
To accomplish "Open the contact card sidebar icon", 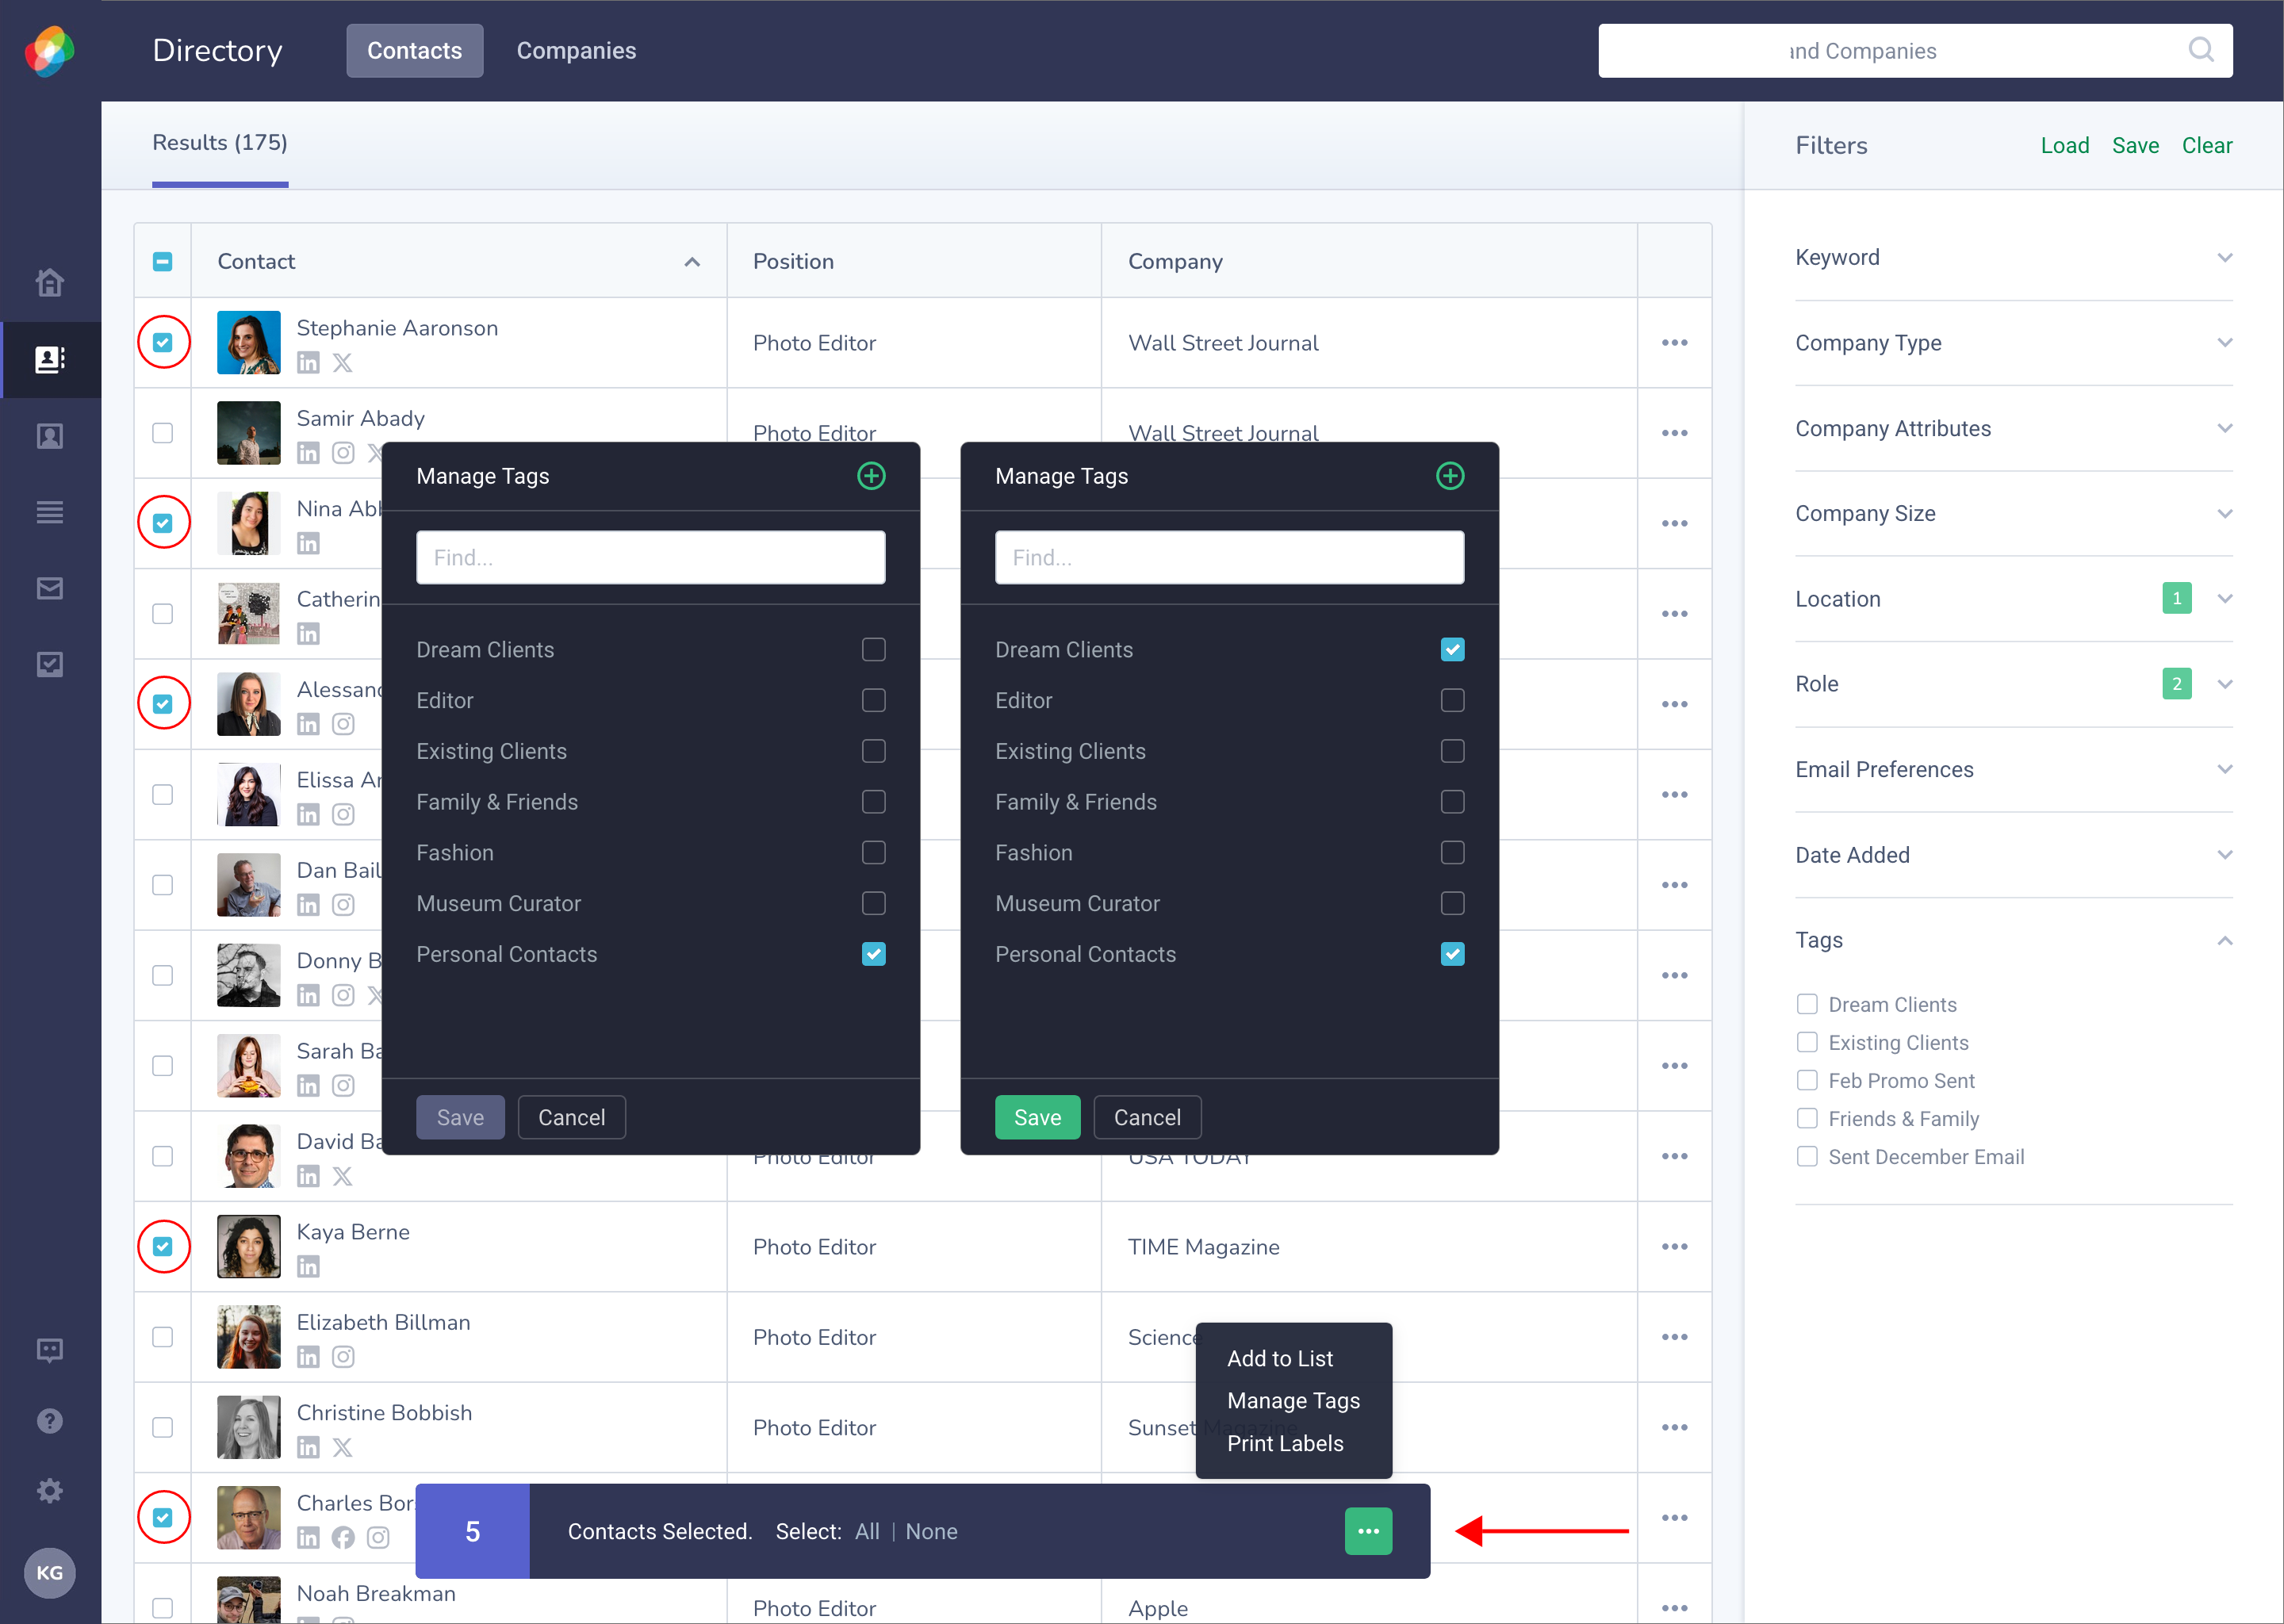I will coord(50,436).
